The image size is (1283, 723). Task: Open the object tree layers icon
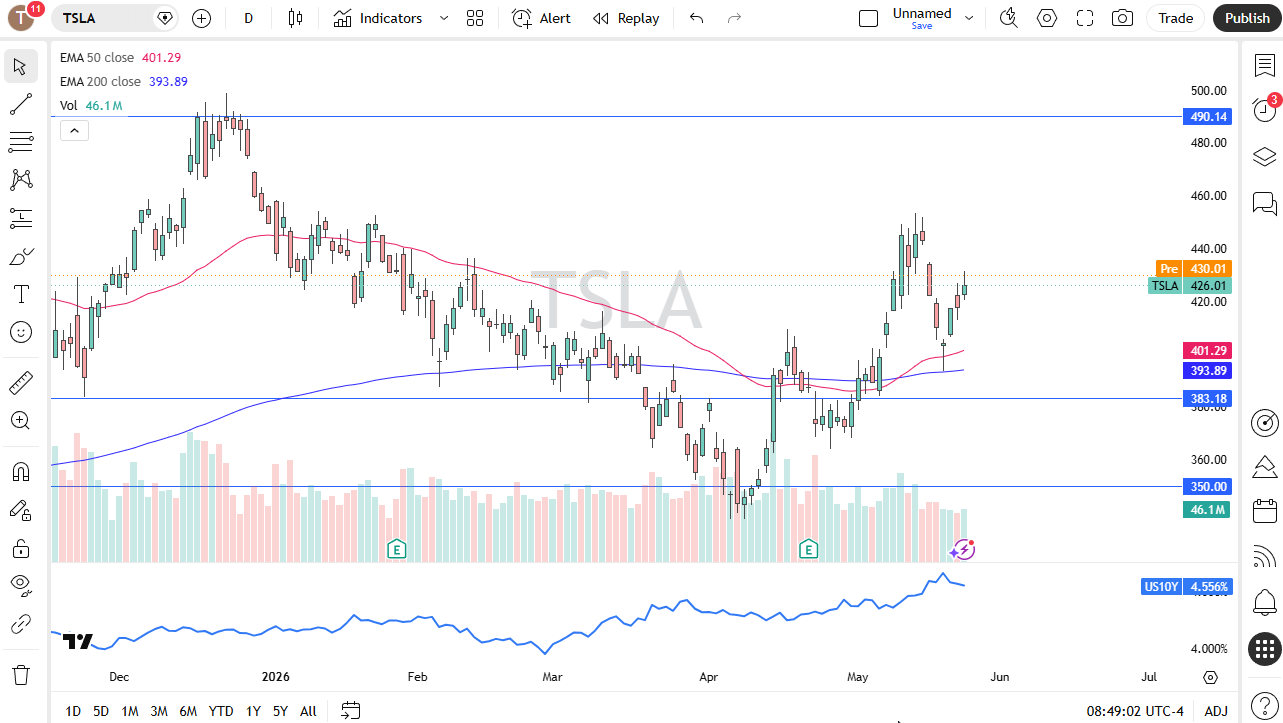(1264, 157)
